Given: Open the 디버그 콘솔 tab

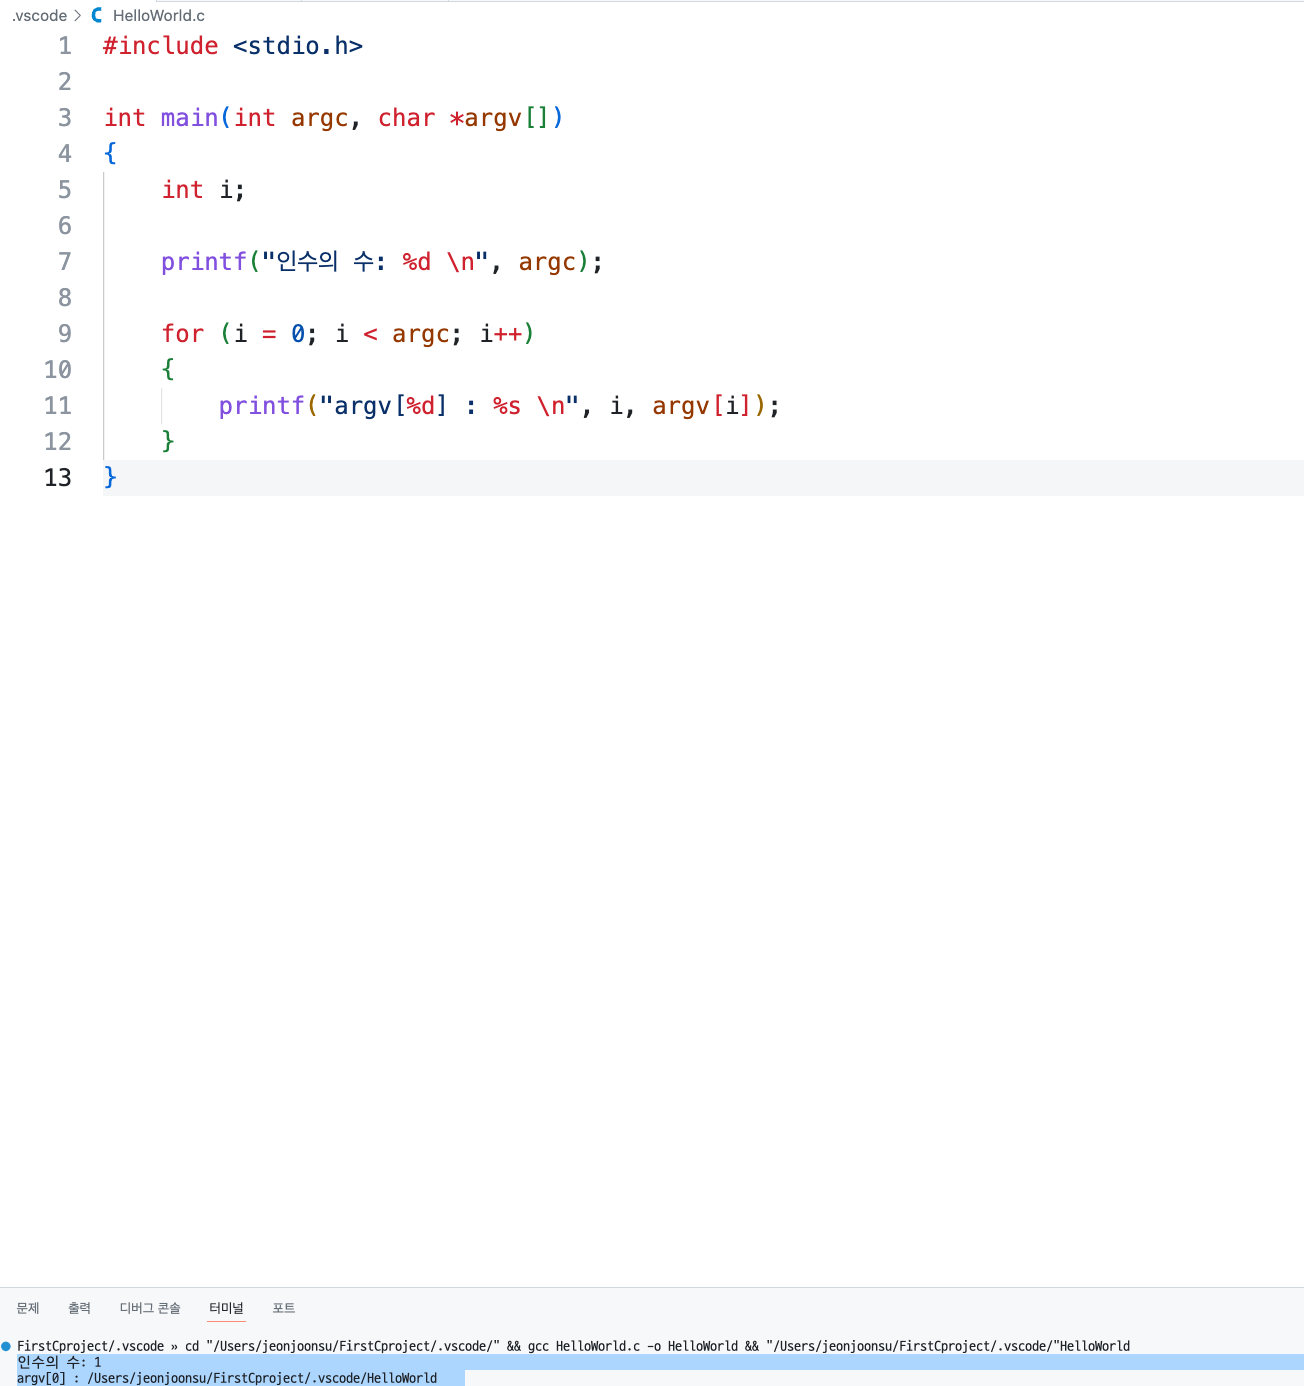Looking at the screenshot, I should click(x=150, y=1308).
